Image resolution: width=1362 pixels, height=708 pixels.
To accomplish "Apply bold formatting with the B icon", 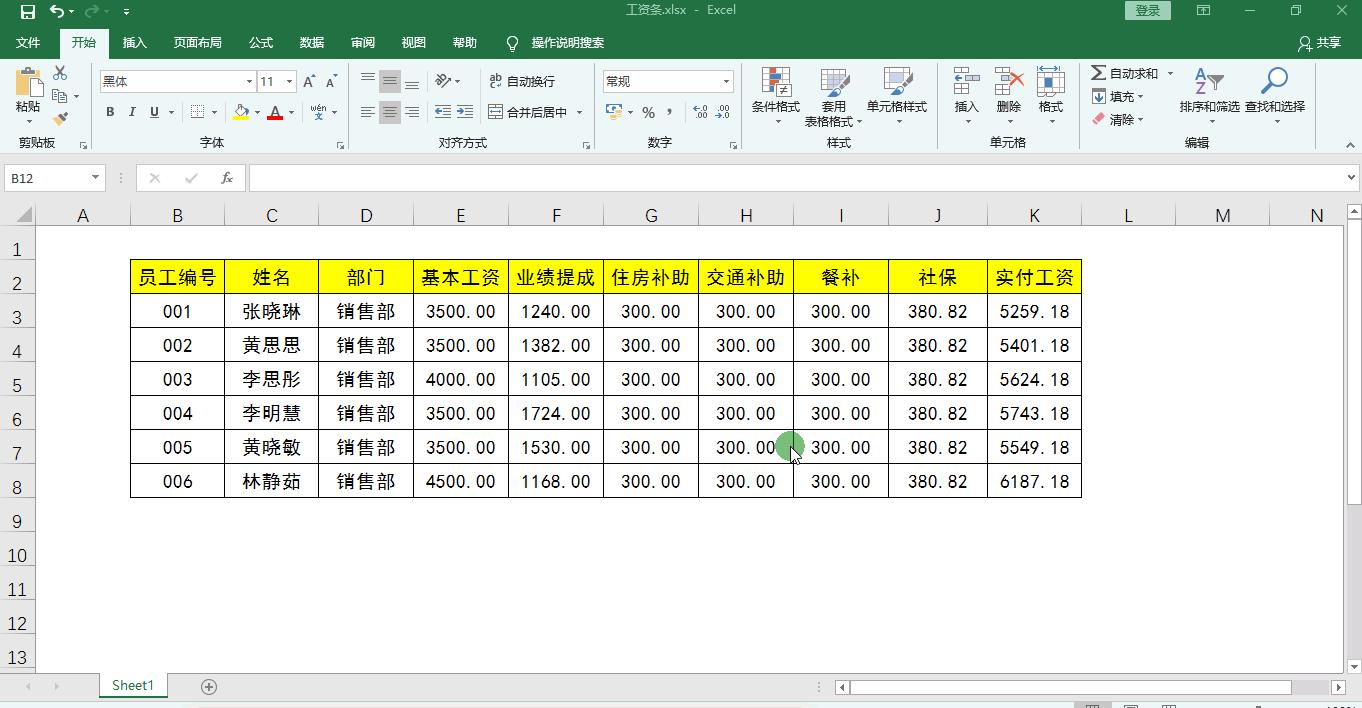I will coord(110,112).
